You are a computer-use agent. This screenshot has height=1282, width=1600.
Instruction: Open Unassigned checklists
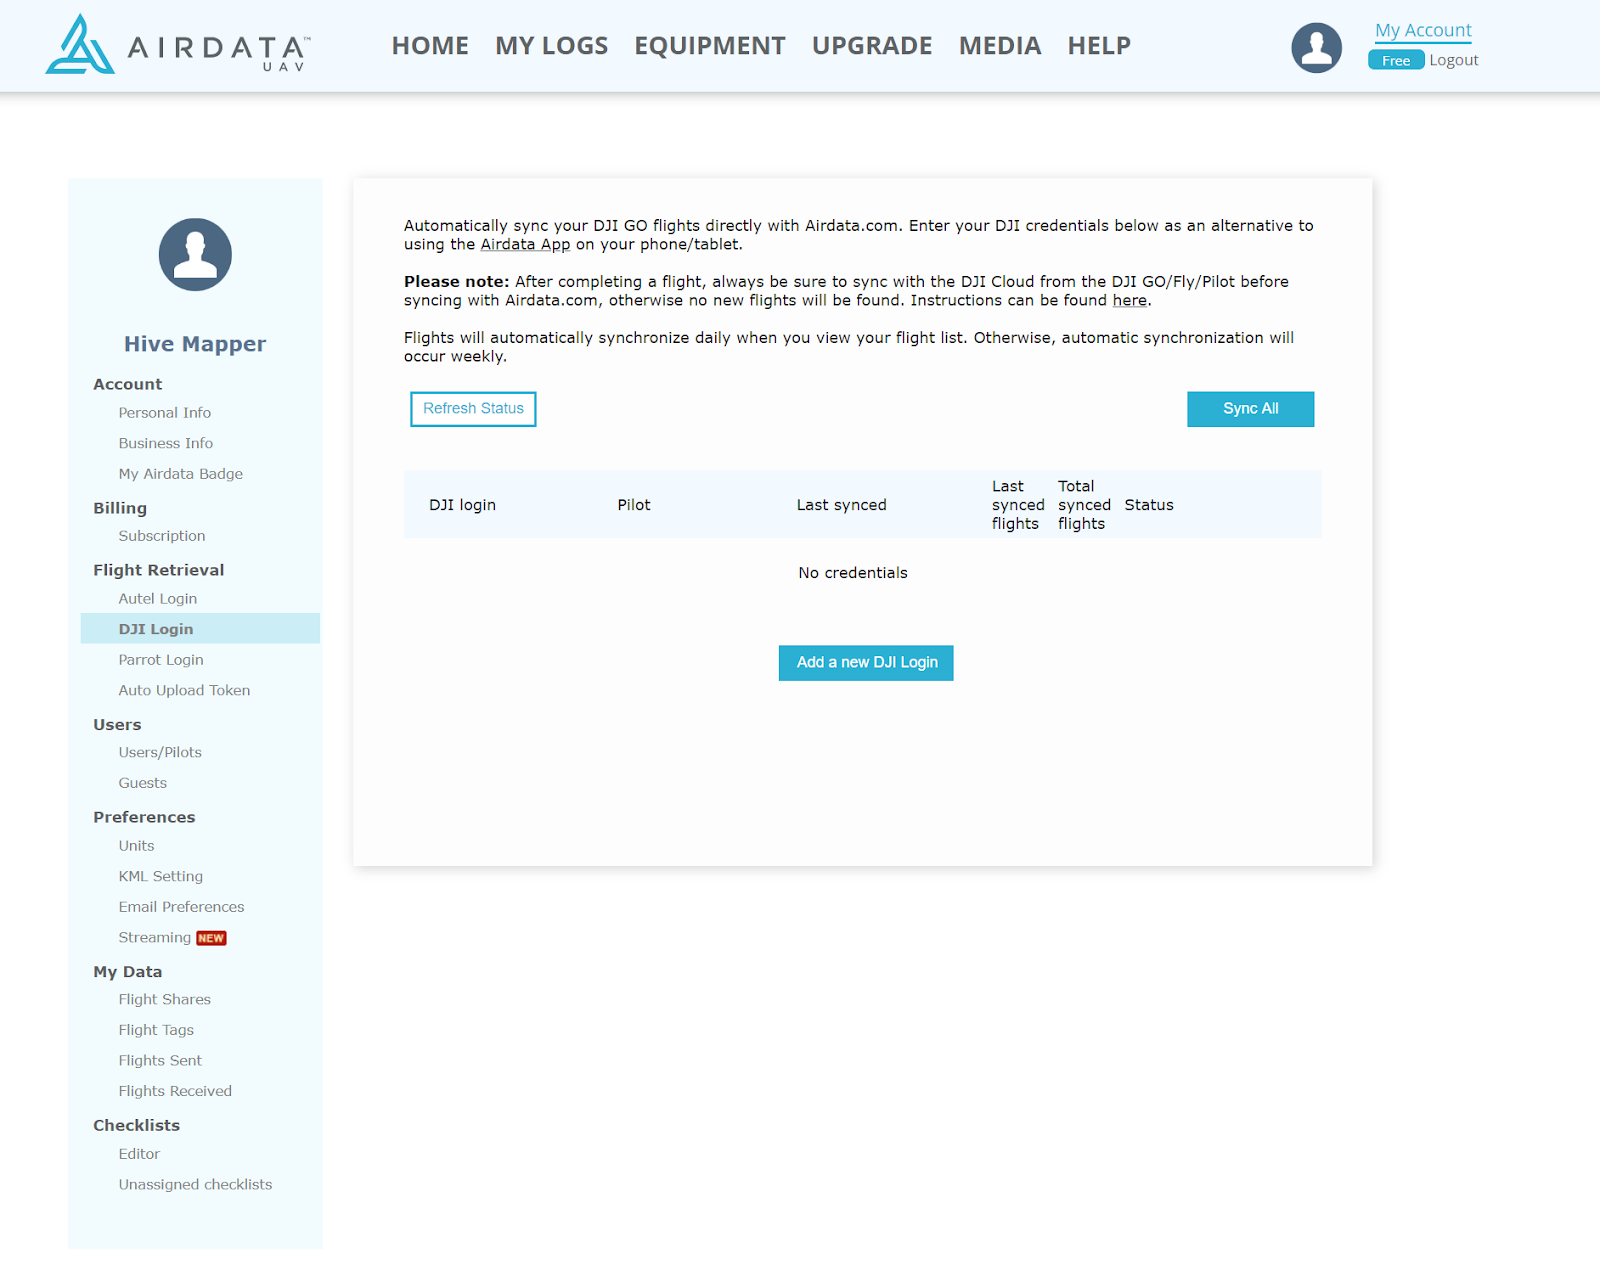[x=195, y=1185]
